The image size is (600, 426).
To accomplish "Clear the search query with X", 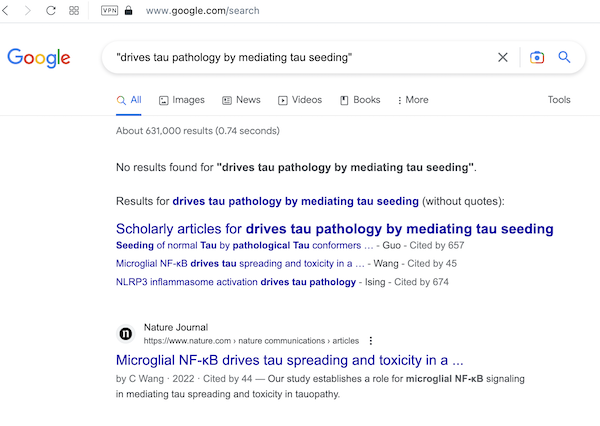I will [503, 57].
